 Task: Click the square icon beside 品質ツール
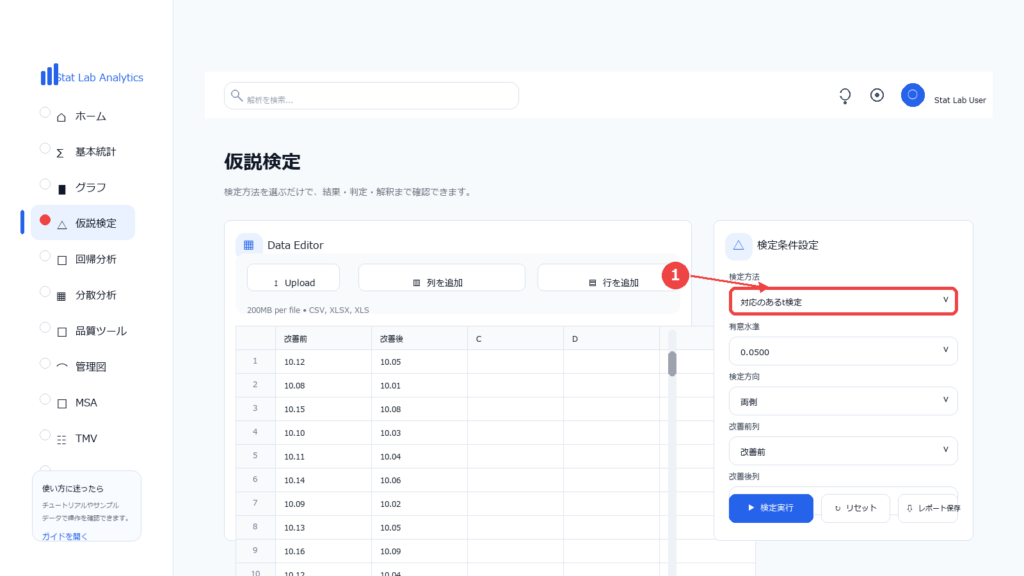point(62,332)
